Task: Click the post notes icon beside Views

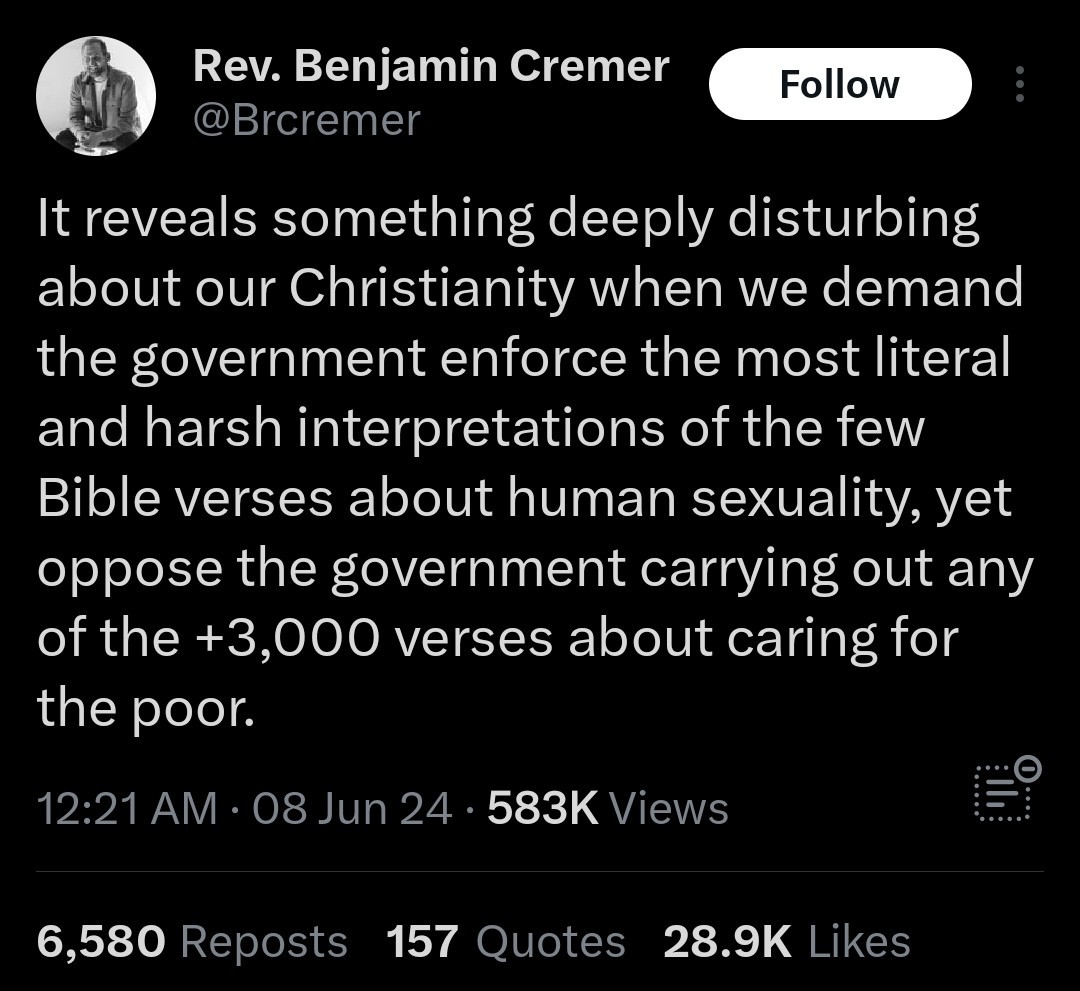Action: pos(1007,789)
